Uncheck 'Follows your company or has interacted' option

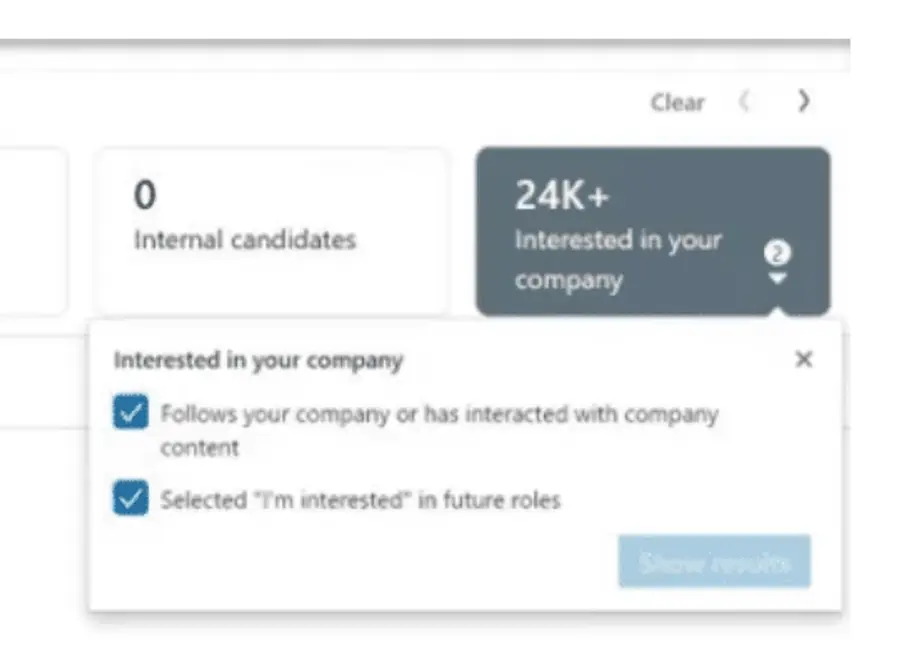[x=129, y=411]
